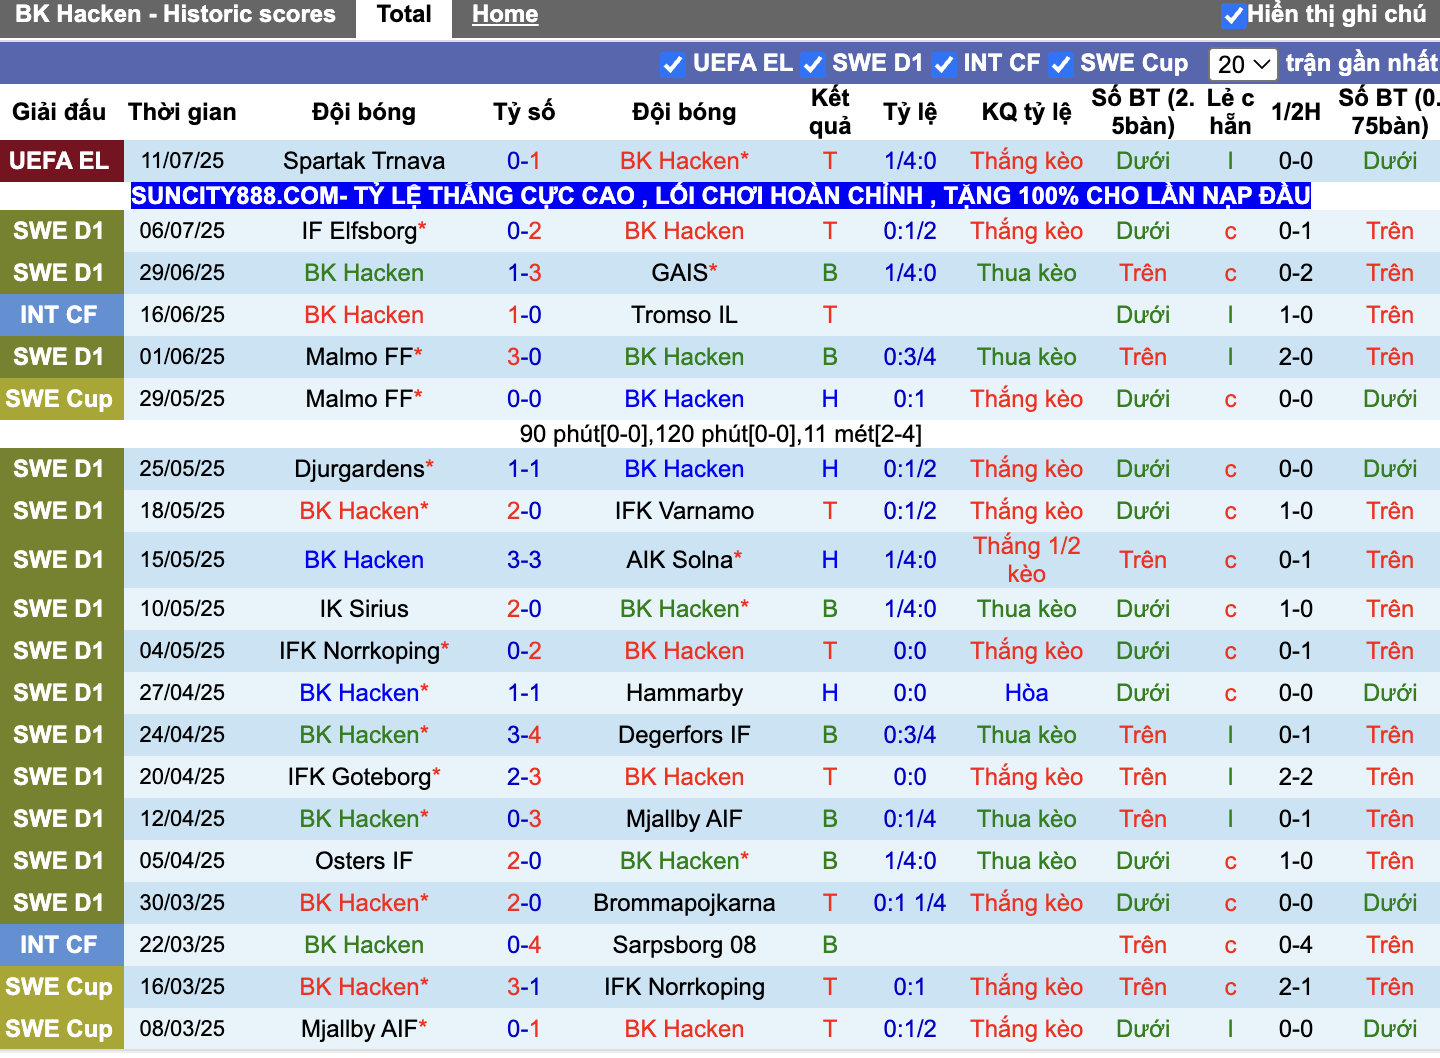
Task: Click the 2-1 half-time score on 16/03/25
Action: coord(1296,987)
